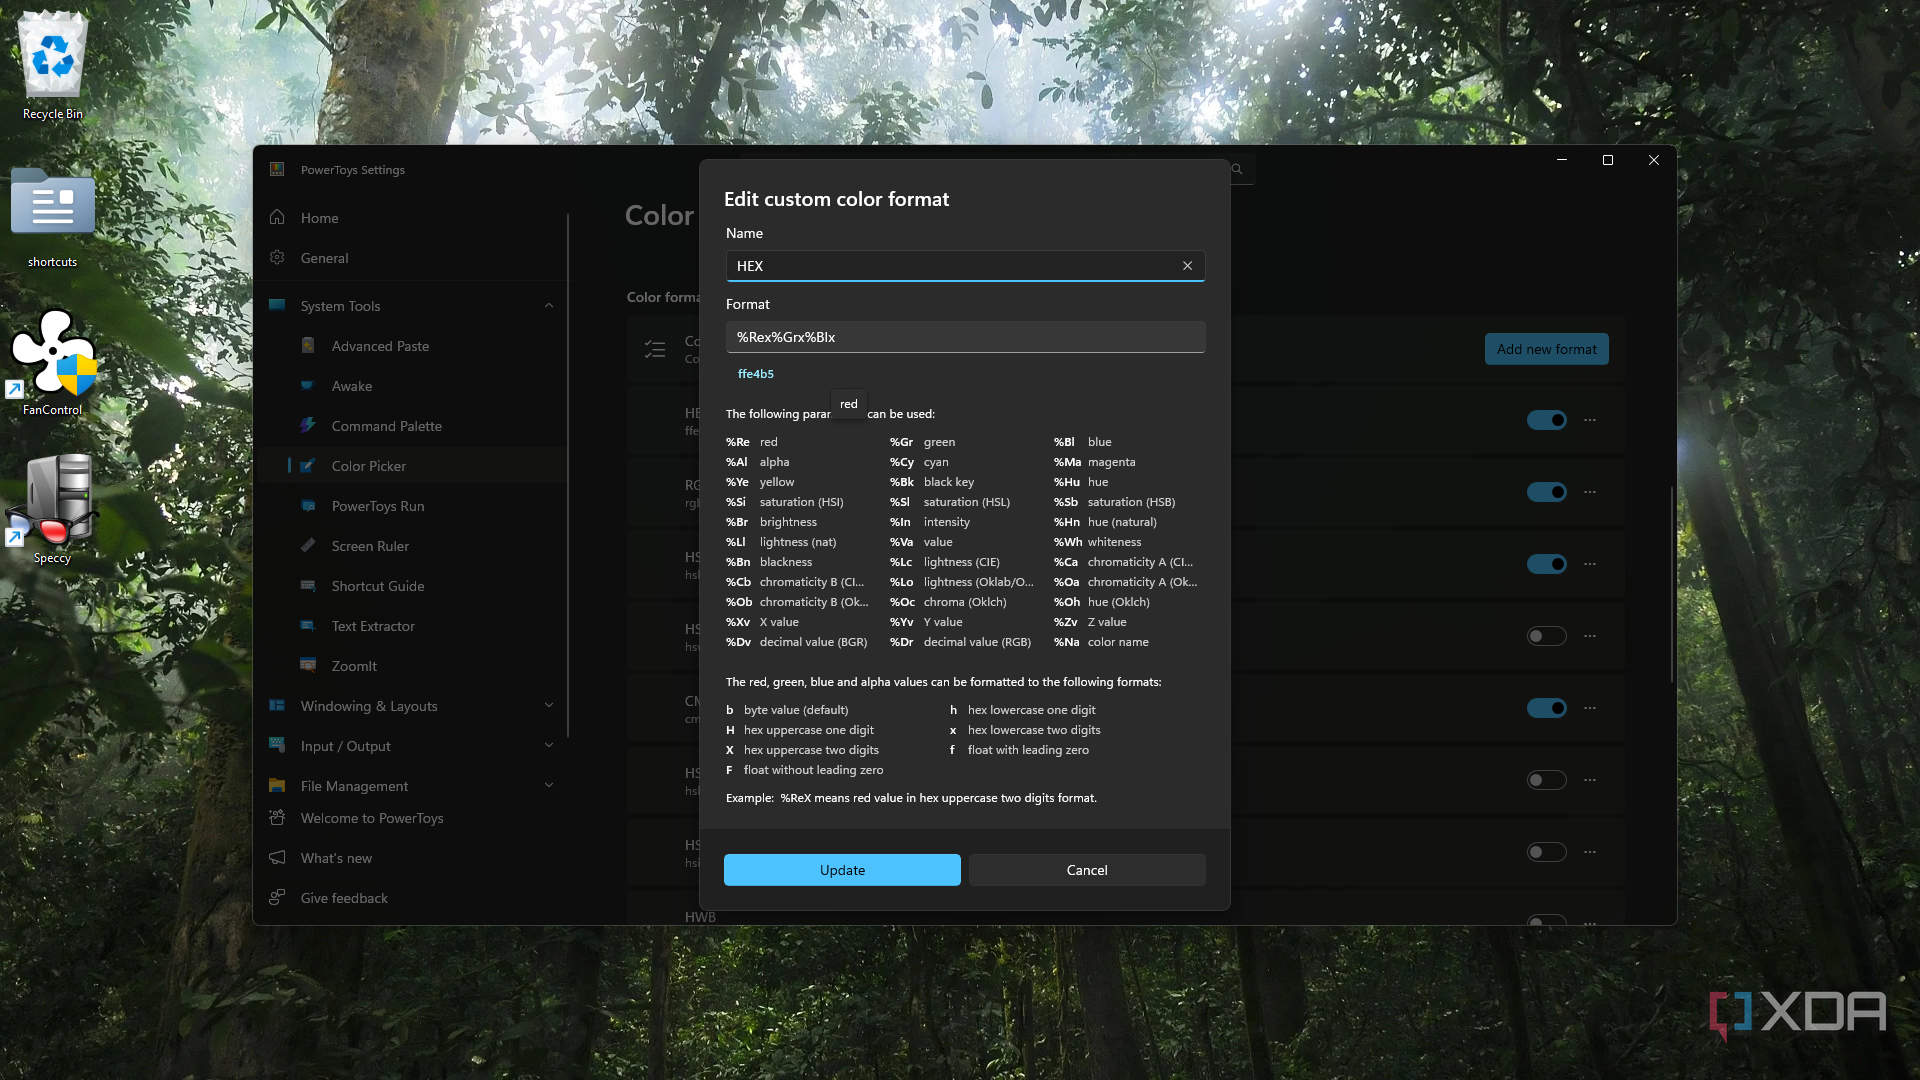1920x1080 pixels.
Task: Toggle the first color format switch off
Action: tap(1546, 420)
